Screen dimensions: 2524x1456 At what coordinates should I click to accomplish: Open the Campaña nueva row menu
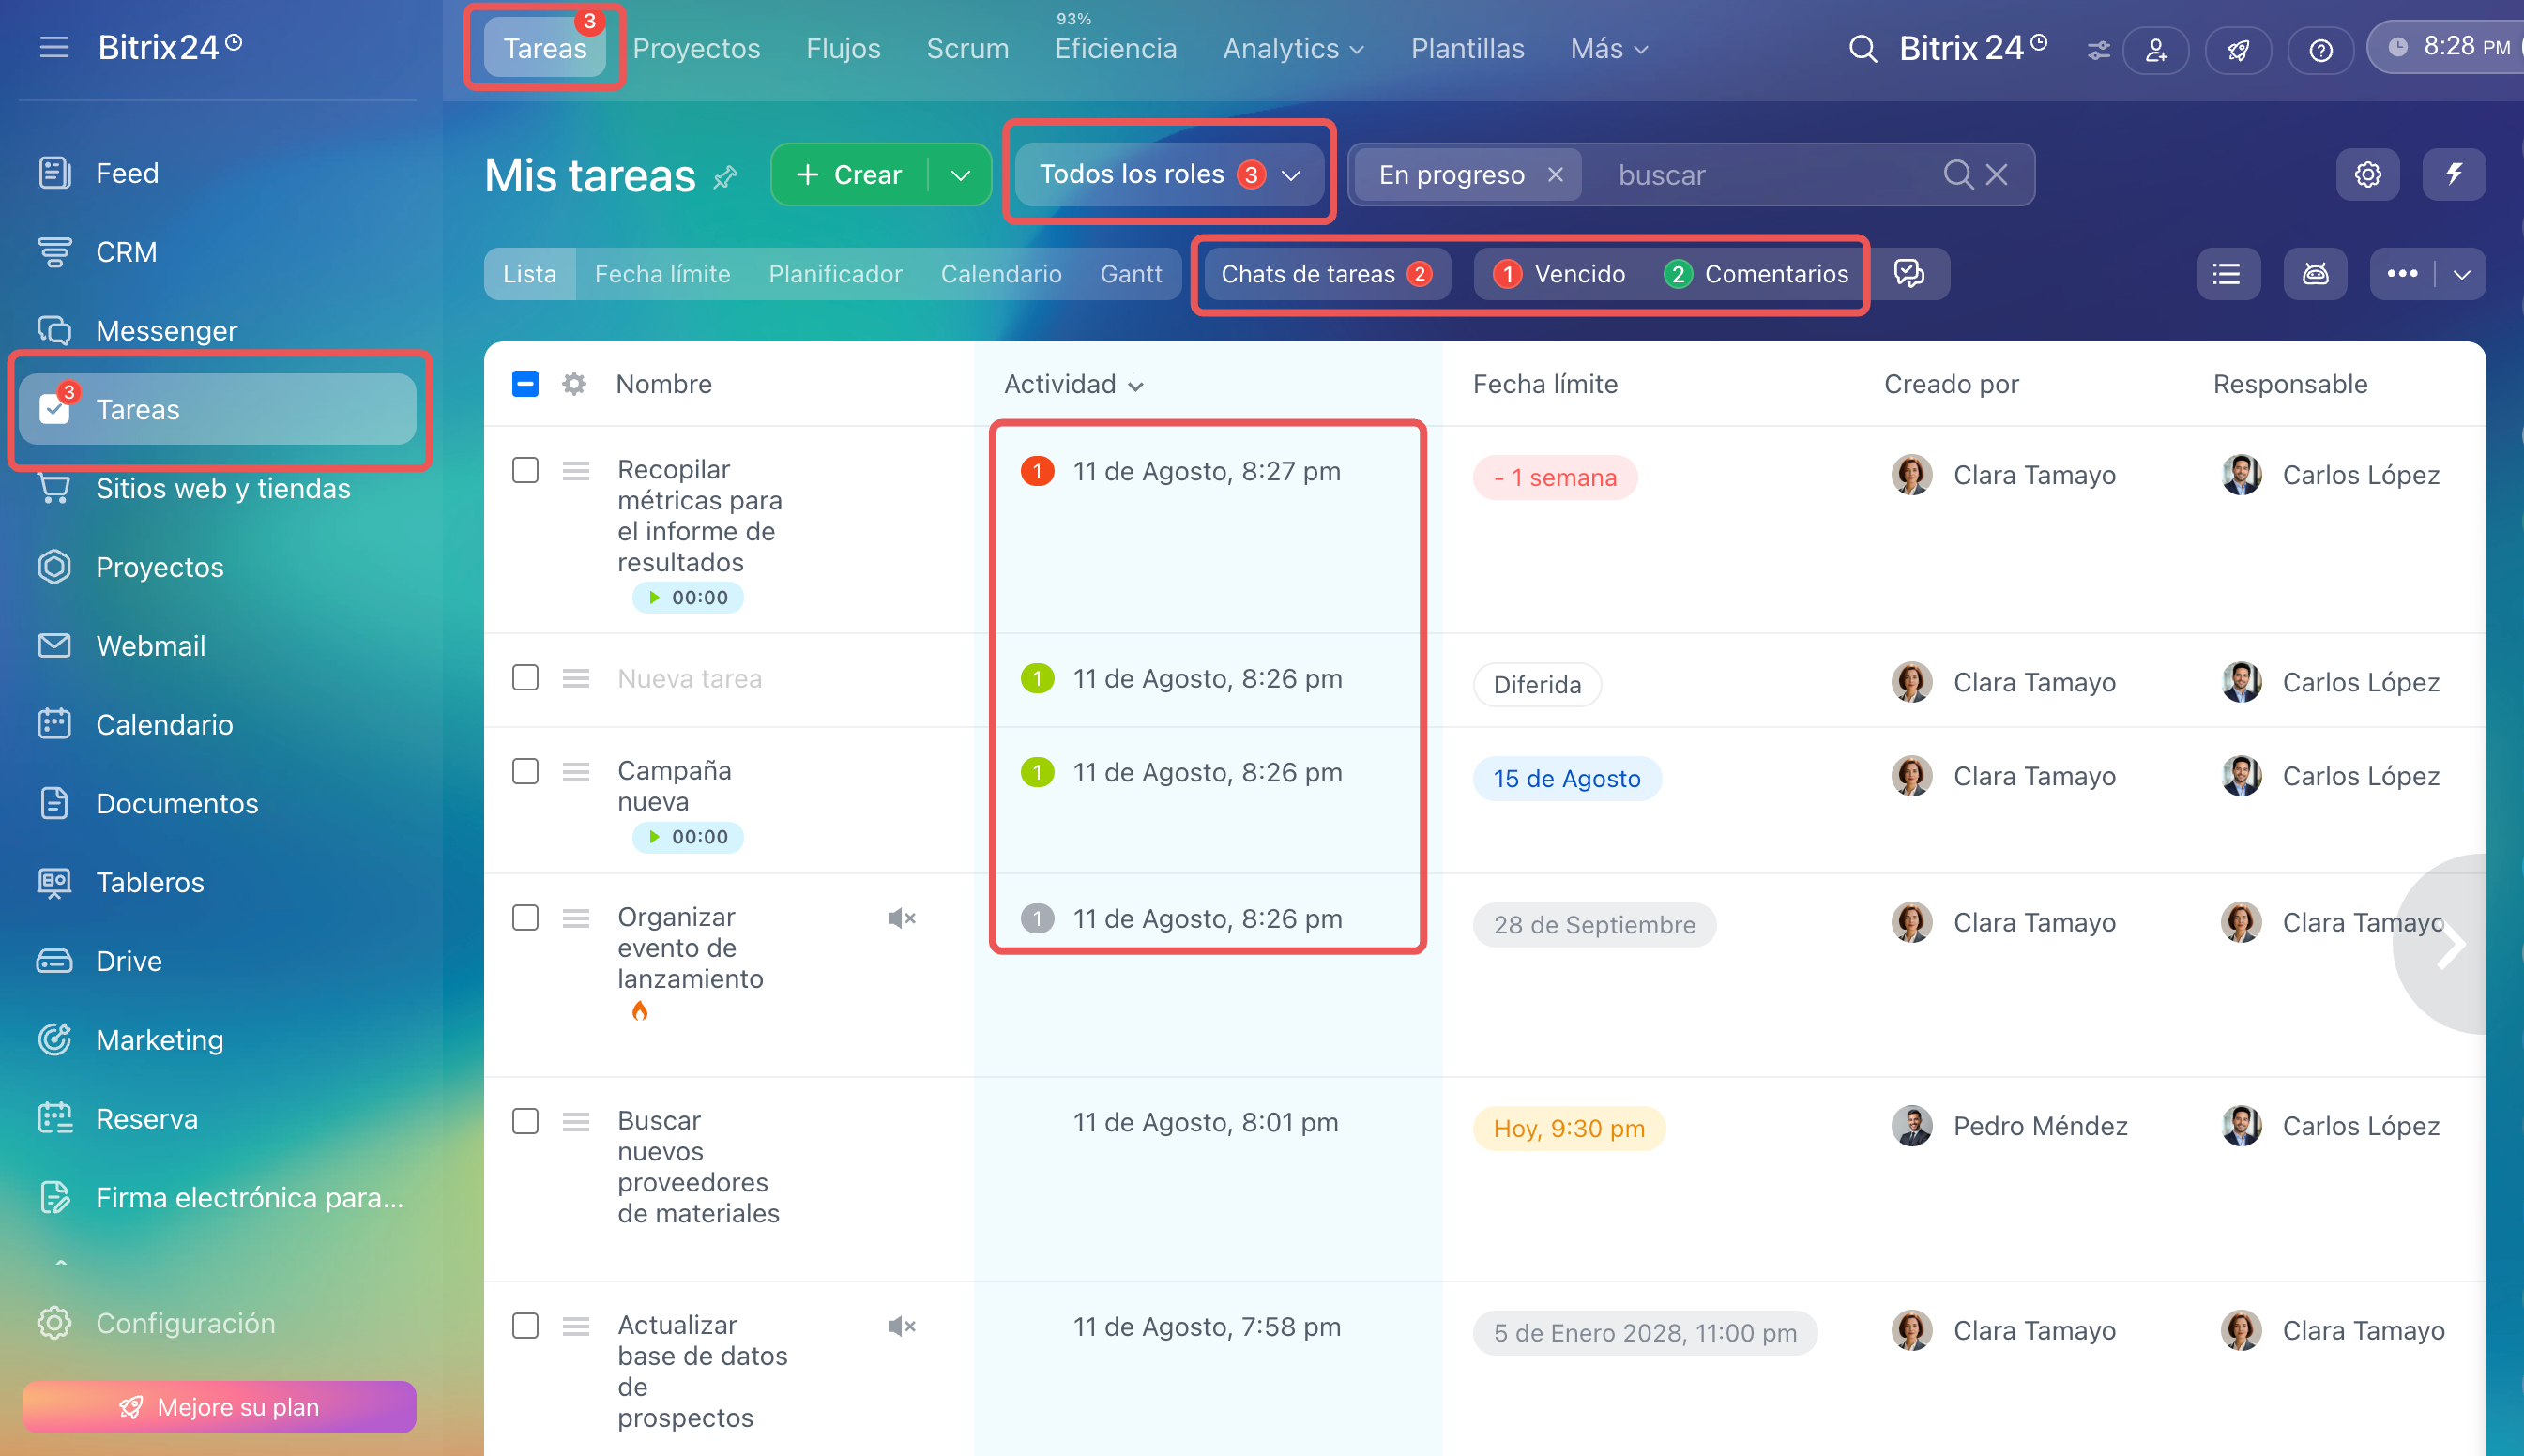(x=576, y=772)
